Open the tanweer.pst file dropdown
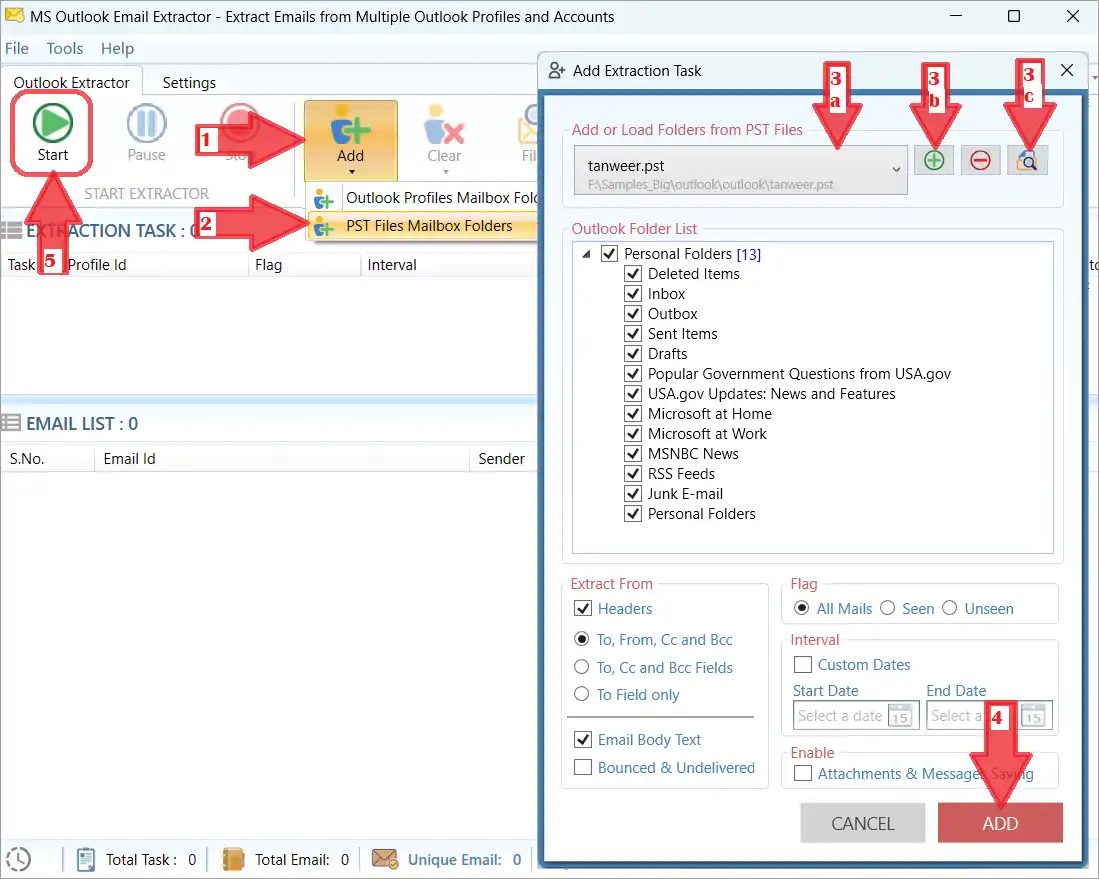Screen dimensions: 1099x879 coord(740,170)
